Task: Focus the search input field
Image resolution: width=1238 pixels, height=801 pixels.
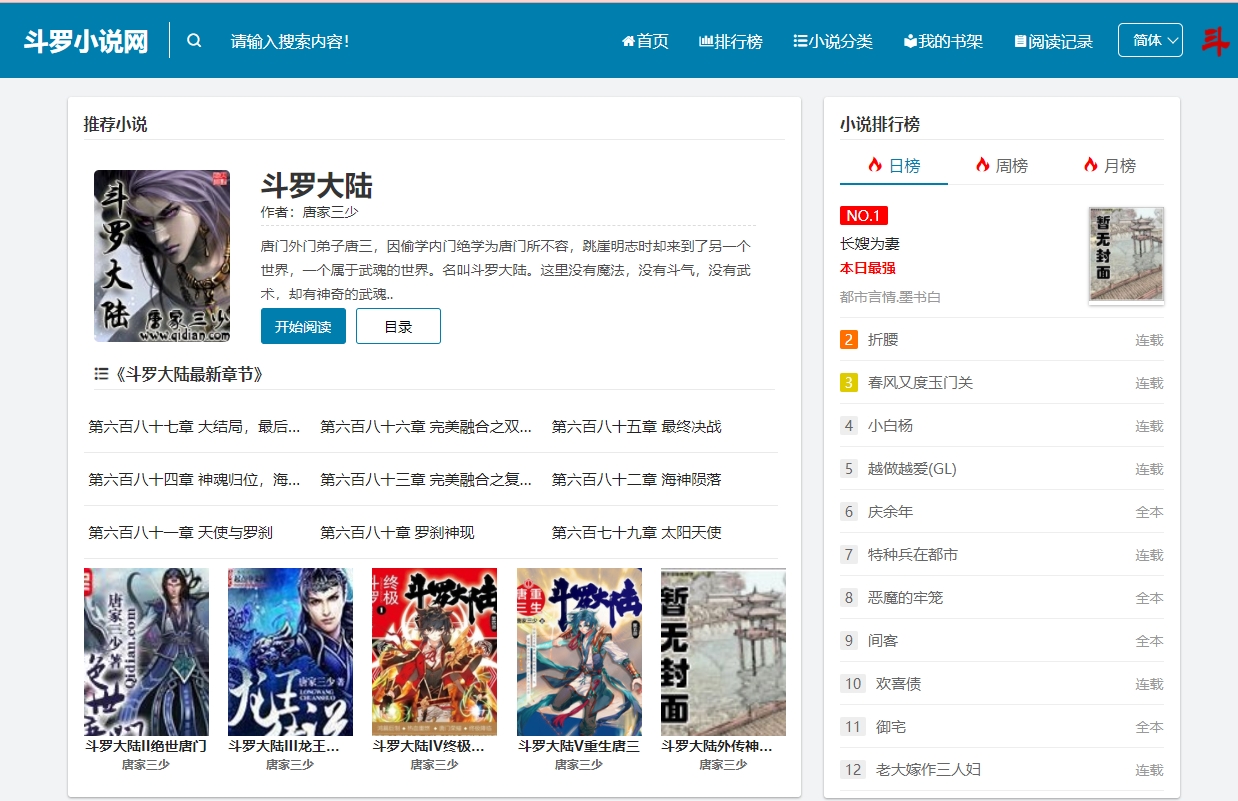Action: click(x=400, y=41)
